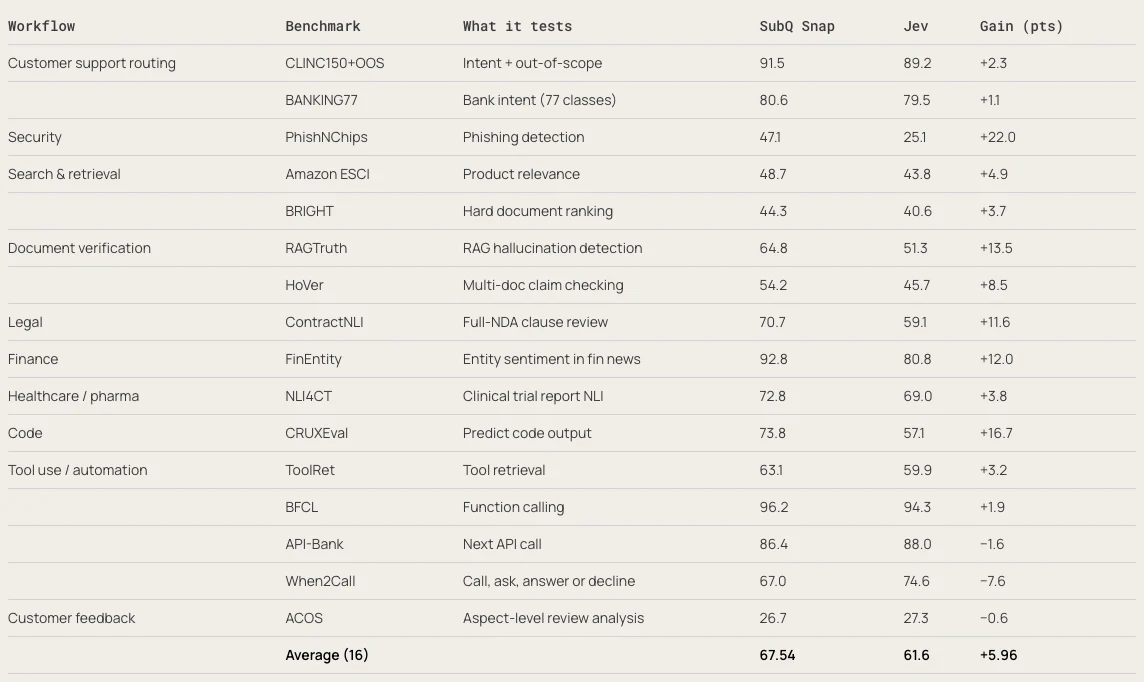Select the RAGTruth benchmark row

[x=572, y=248]
